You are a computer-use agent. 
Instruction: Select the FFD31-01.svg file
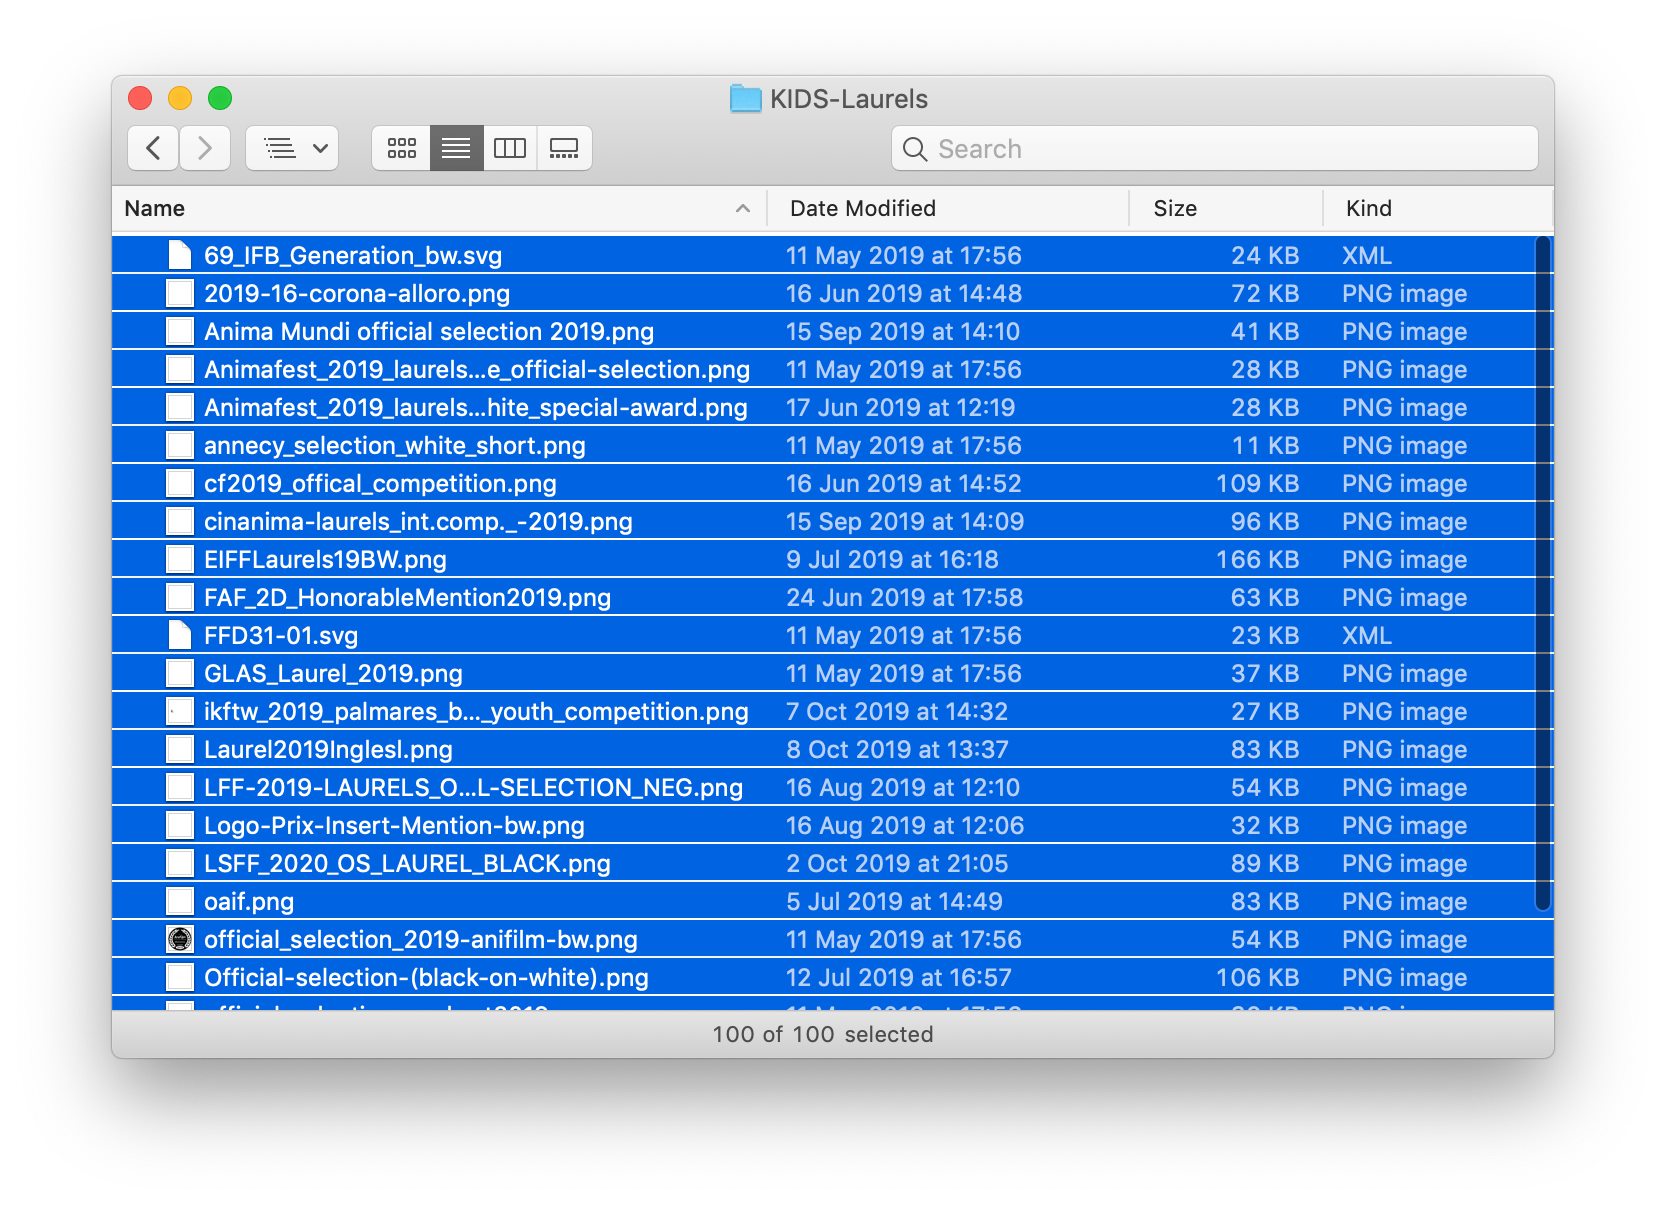[281, 635]
